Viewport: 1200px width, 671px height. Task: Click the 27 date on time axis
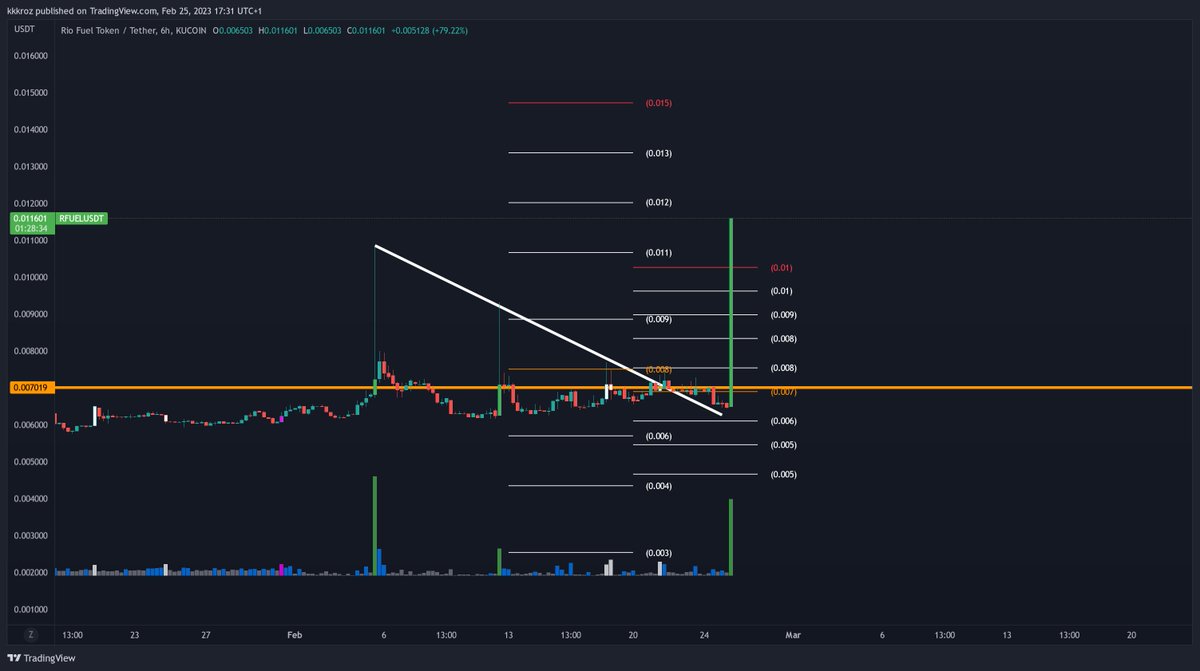click(x=206, y=635)
